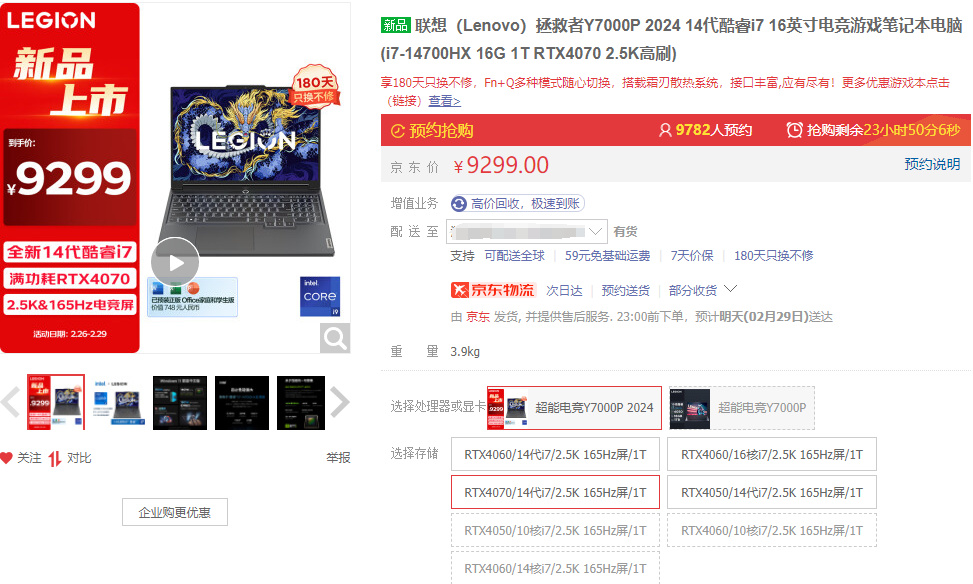Expand the 部分收货 chevron
Image resolution: width=973 pixels, height=584 pixels.
(730, 289)
